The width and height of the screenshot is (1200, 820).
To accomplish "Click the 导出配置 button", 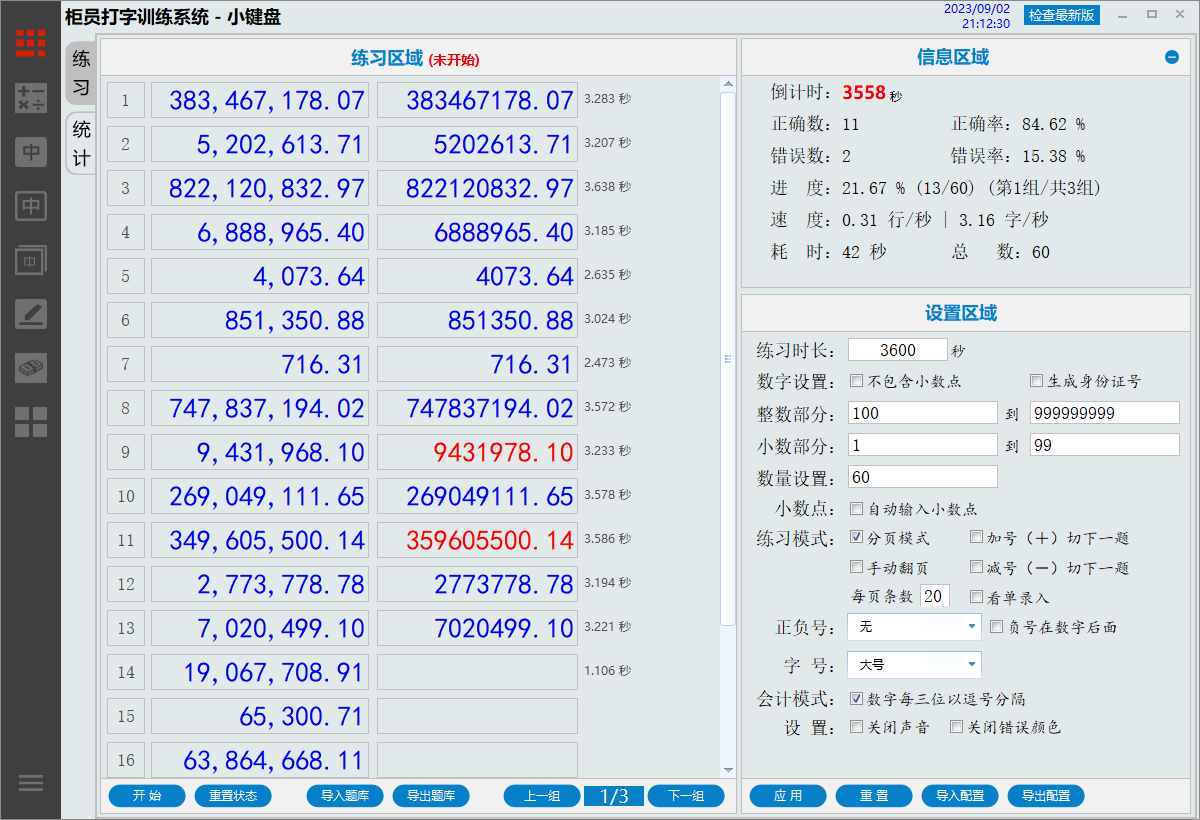I will pyautogui.click(x=1046, y=796).
